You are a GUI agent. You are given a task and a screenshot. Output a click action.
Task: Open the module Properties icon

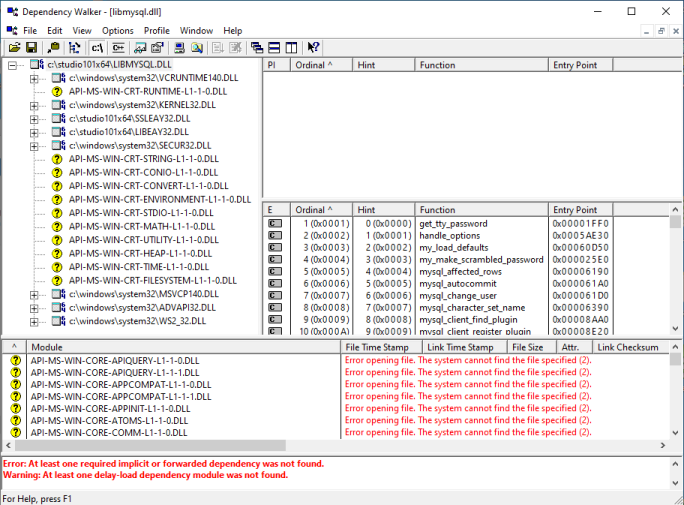click(157, 48)
